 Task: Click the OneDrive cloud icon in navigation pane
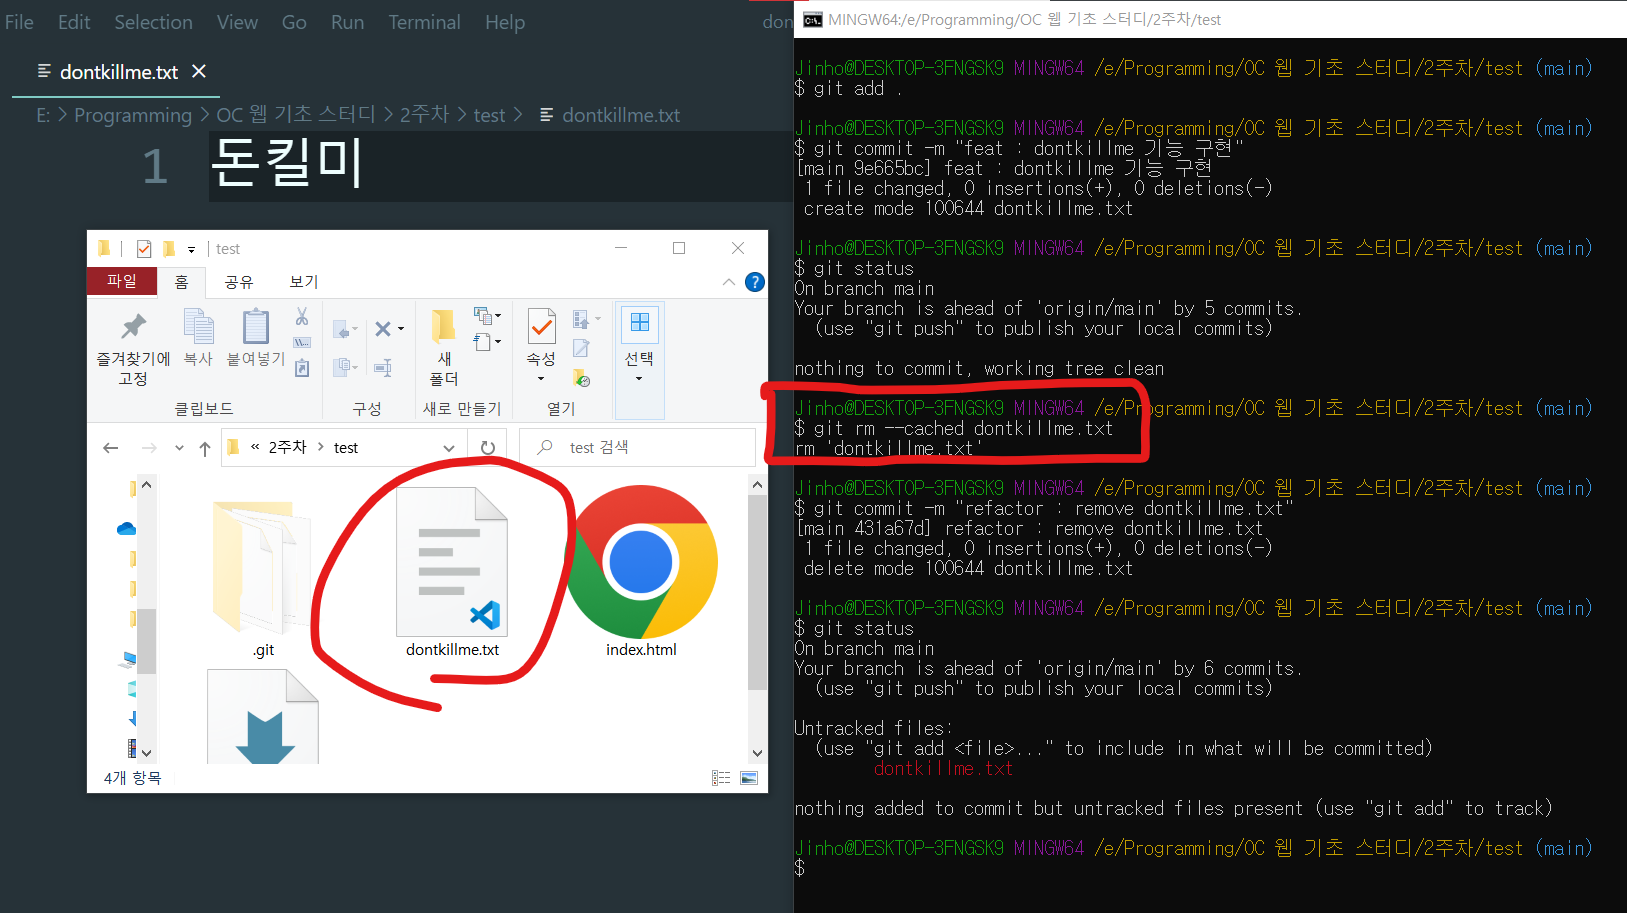tap(126, 528)
